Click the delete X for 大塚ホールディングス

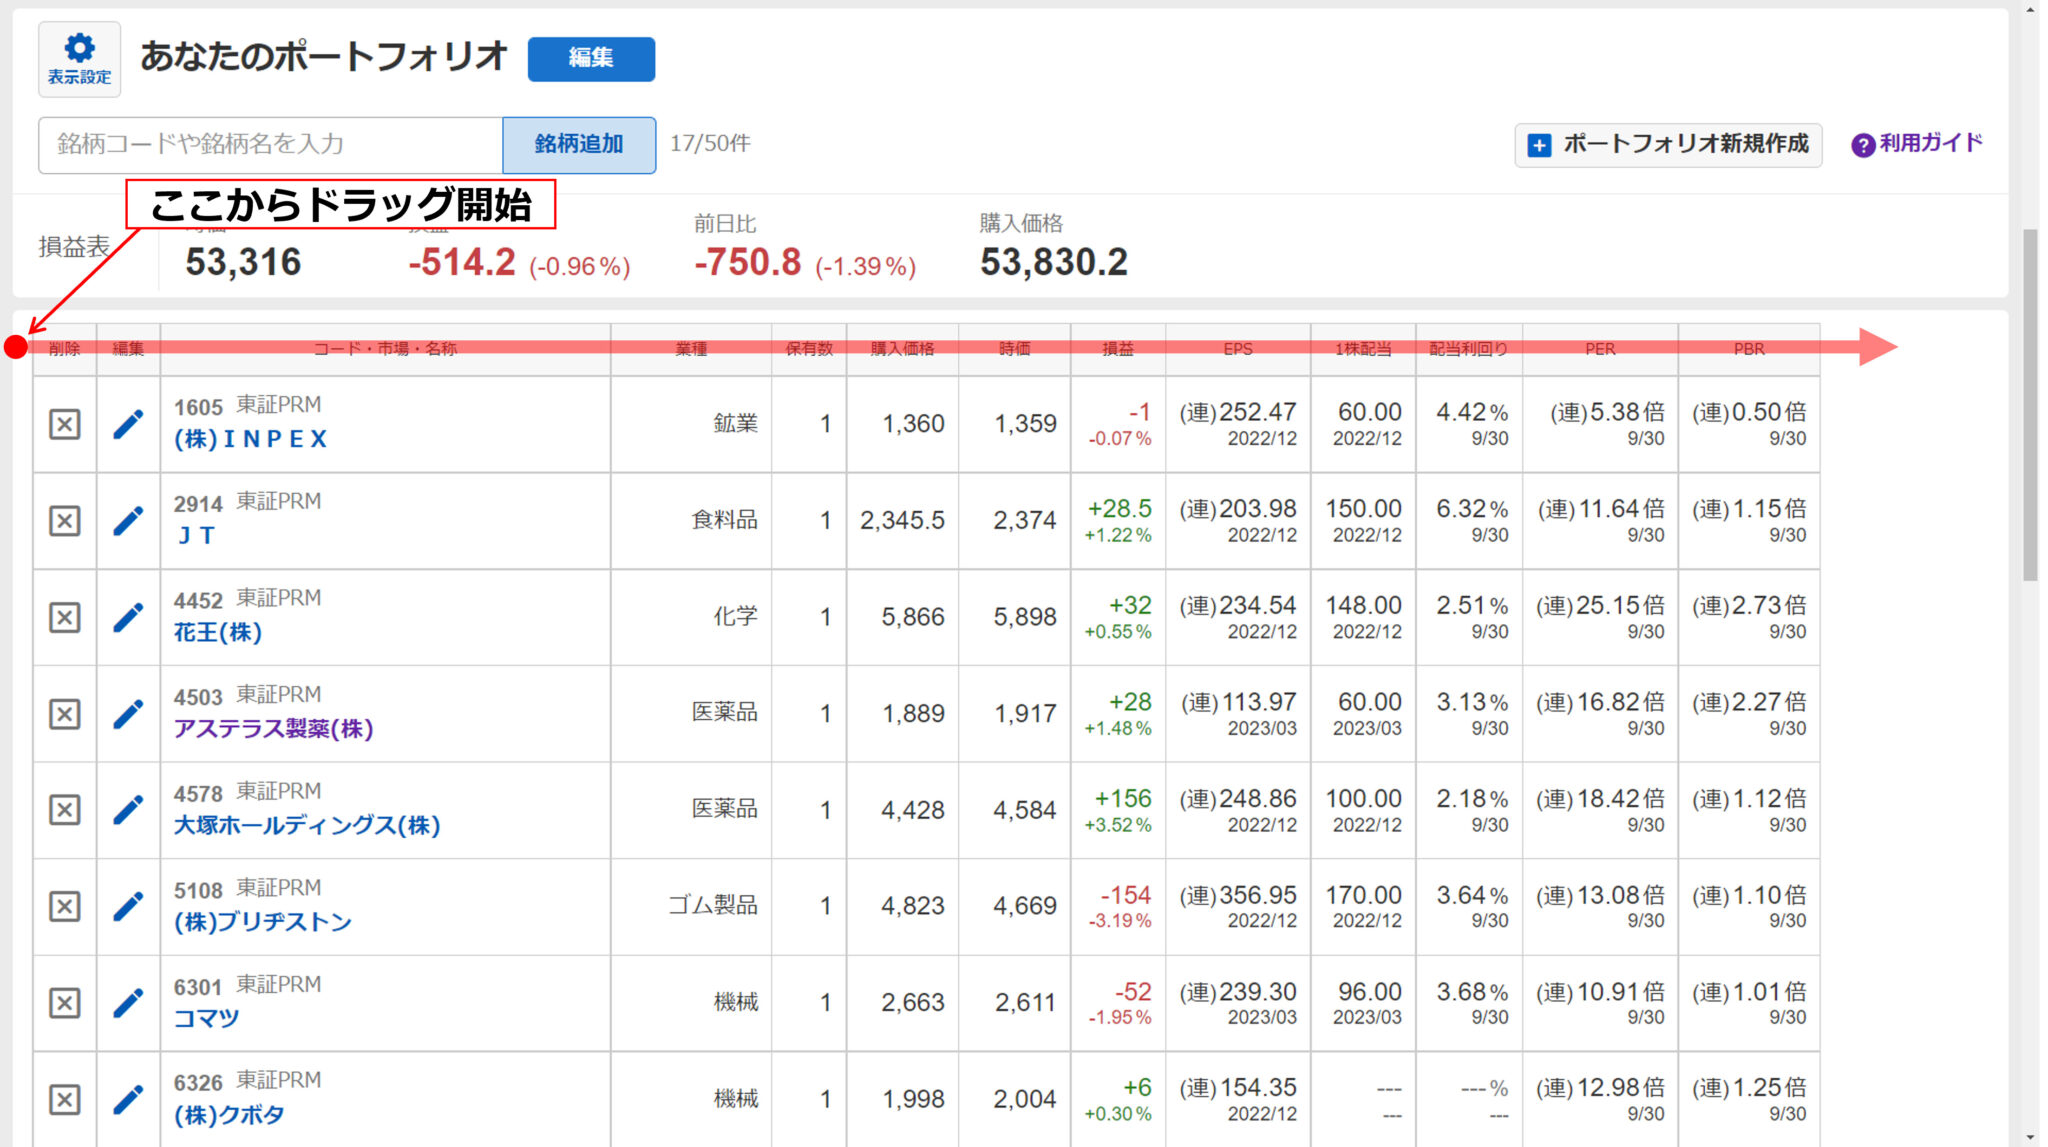coord(65,810)
